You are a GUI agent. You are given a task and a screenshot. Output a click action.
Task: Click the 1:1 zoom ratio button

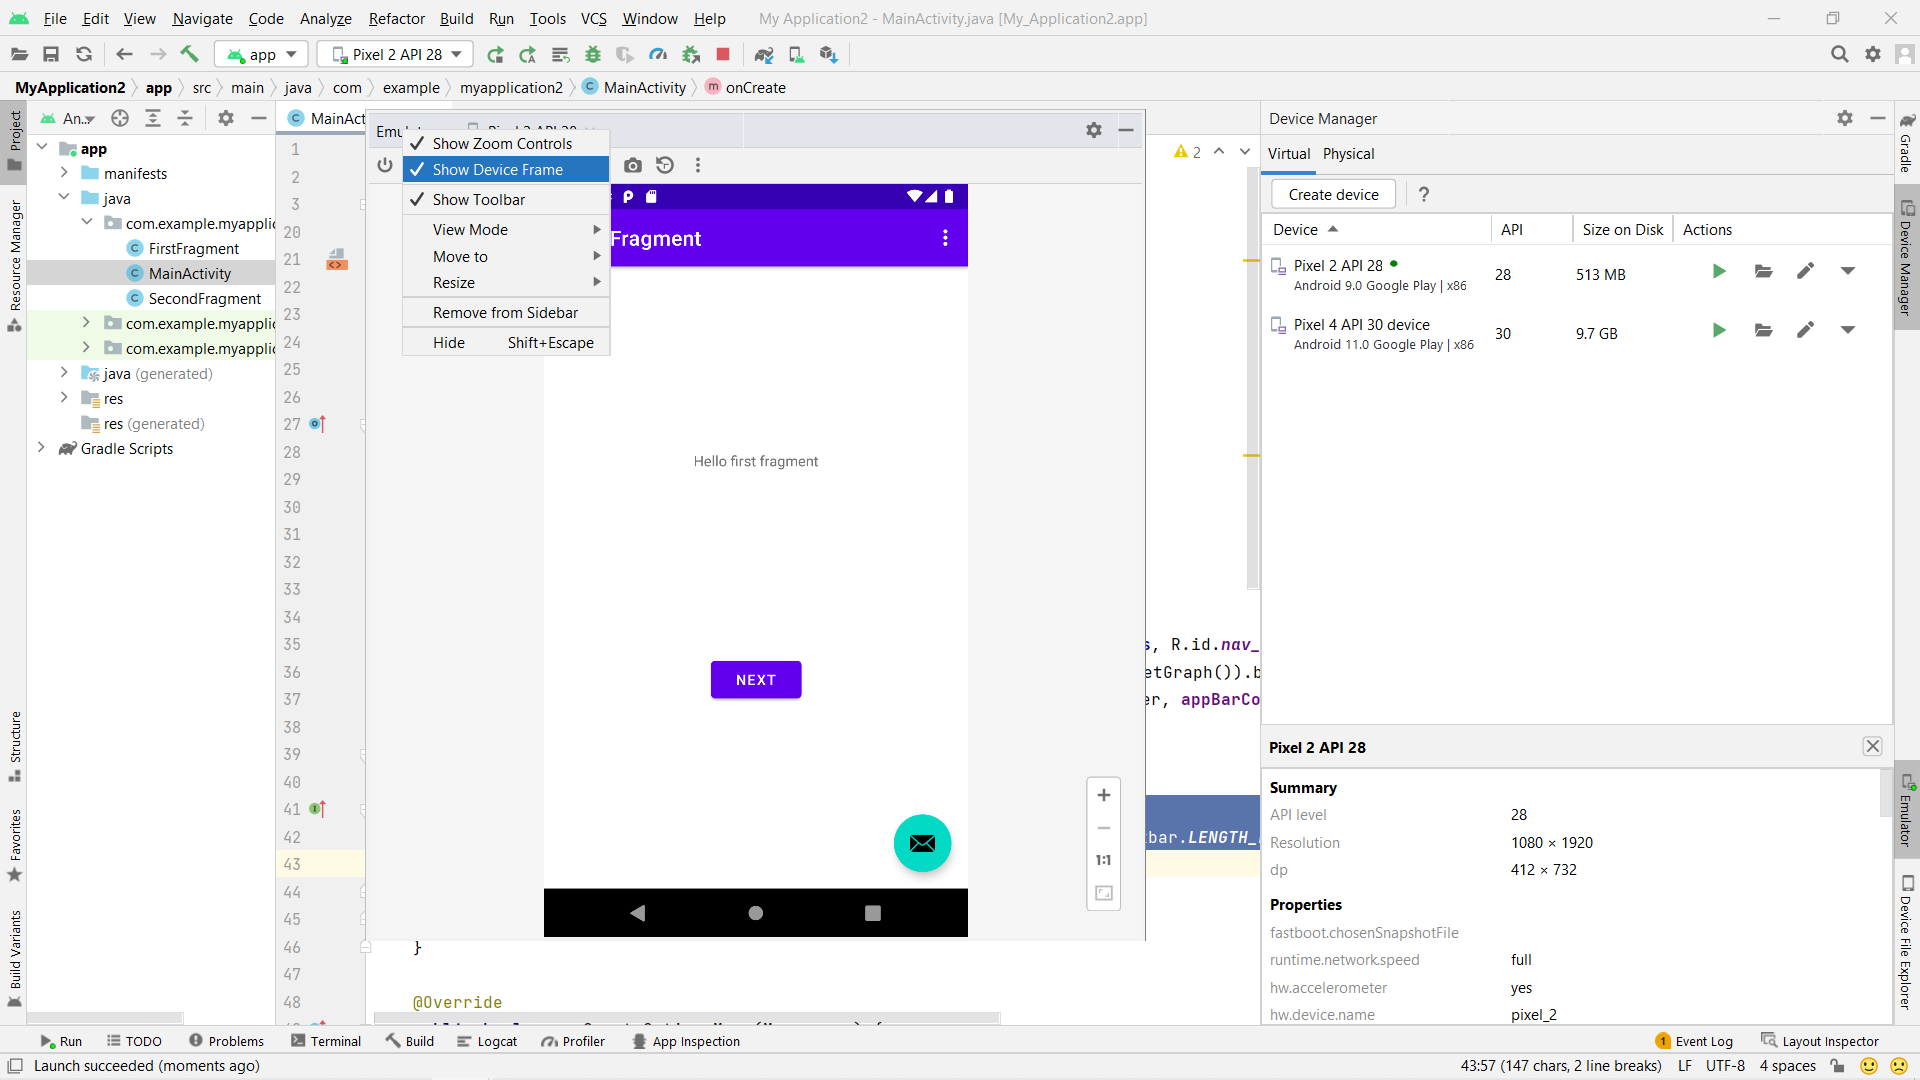pos(1102,860)
